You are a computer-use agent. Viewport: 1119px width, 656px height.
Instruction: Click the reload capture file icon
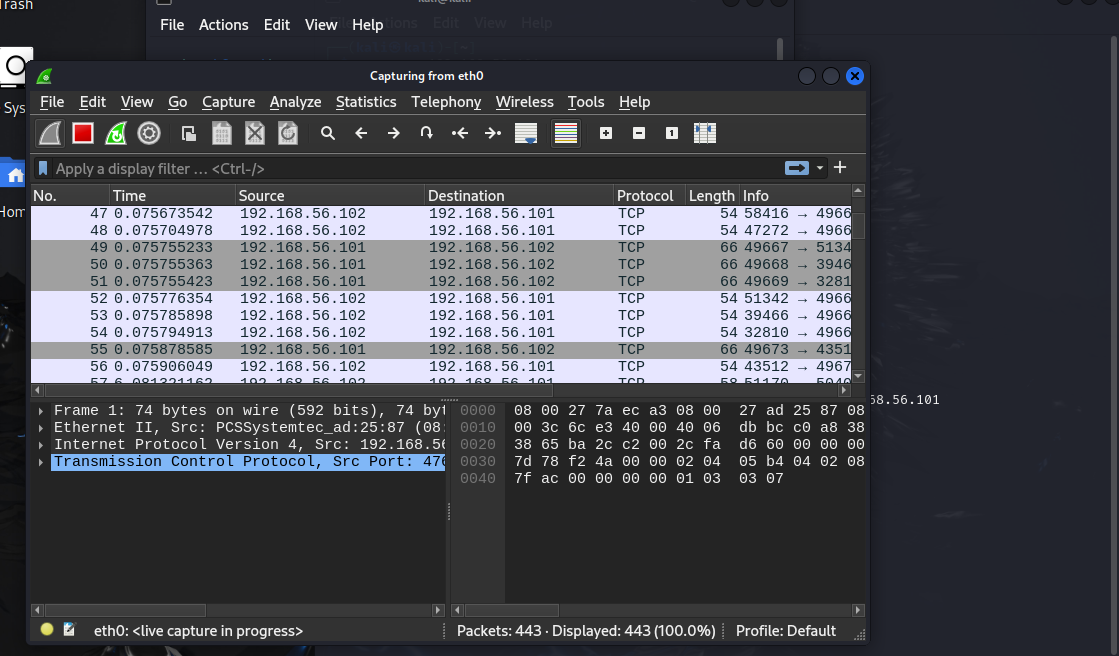coord(288,133)
